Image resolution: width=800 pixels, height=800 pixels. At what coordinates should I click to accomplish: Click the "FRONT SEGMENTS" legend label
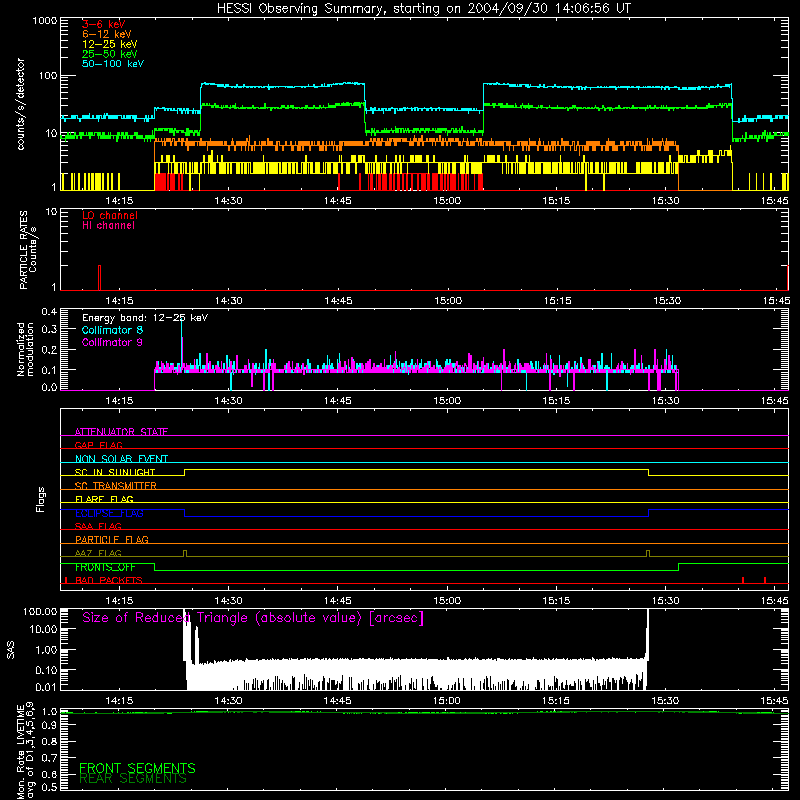coord(137,768)
